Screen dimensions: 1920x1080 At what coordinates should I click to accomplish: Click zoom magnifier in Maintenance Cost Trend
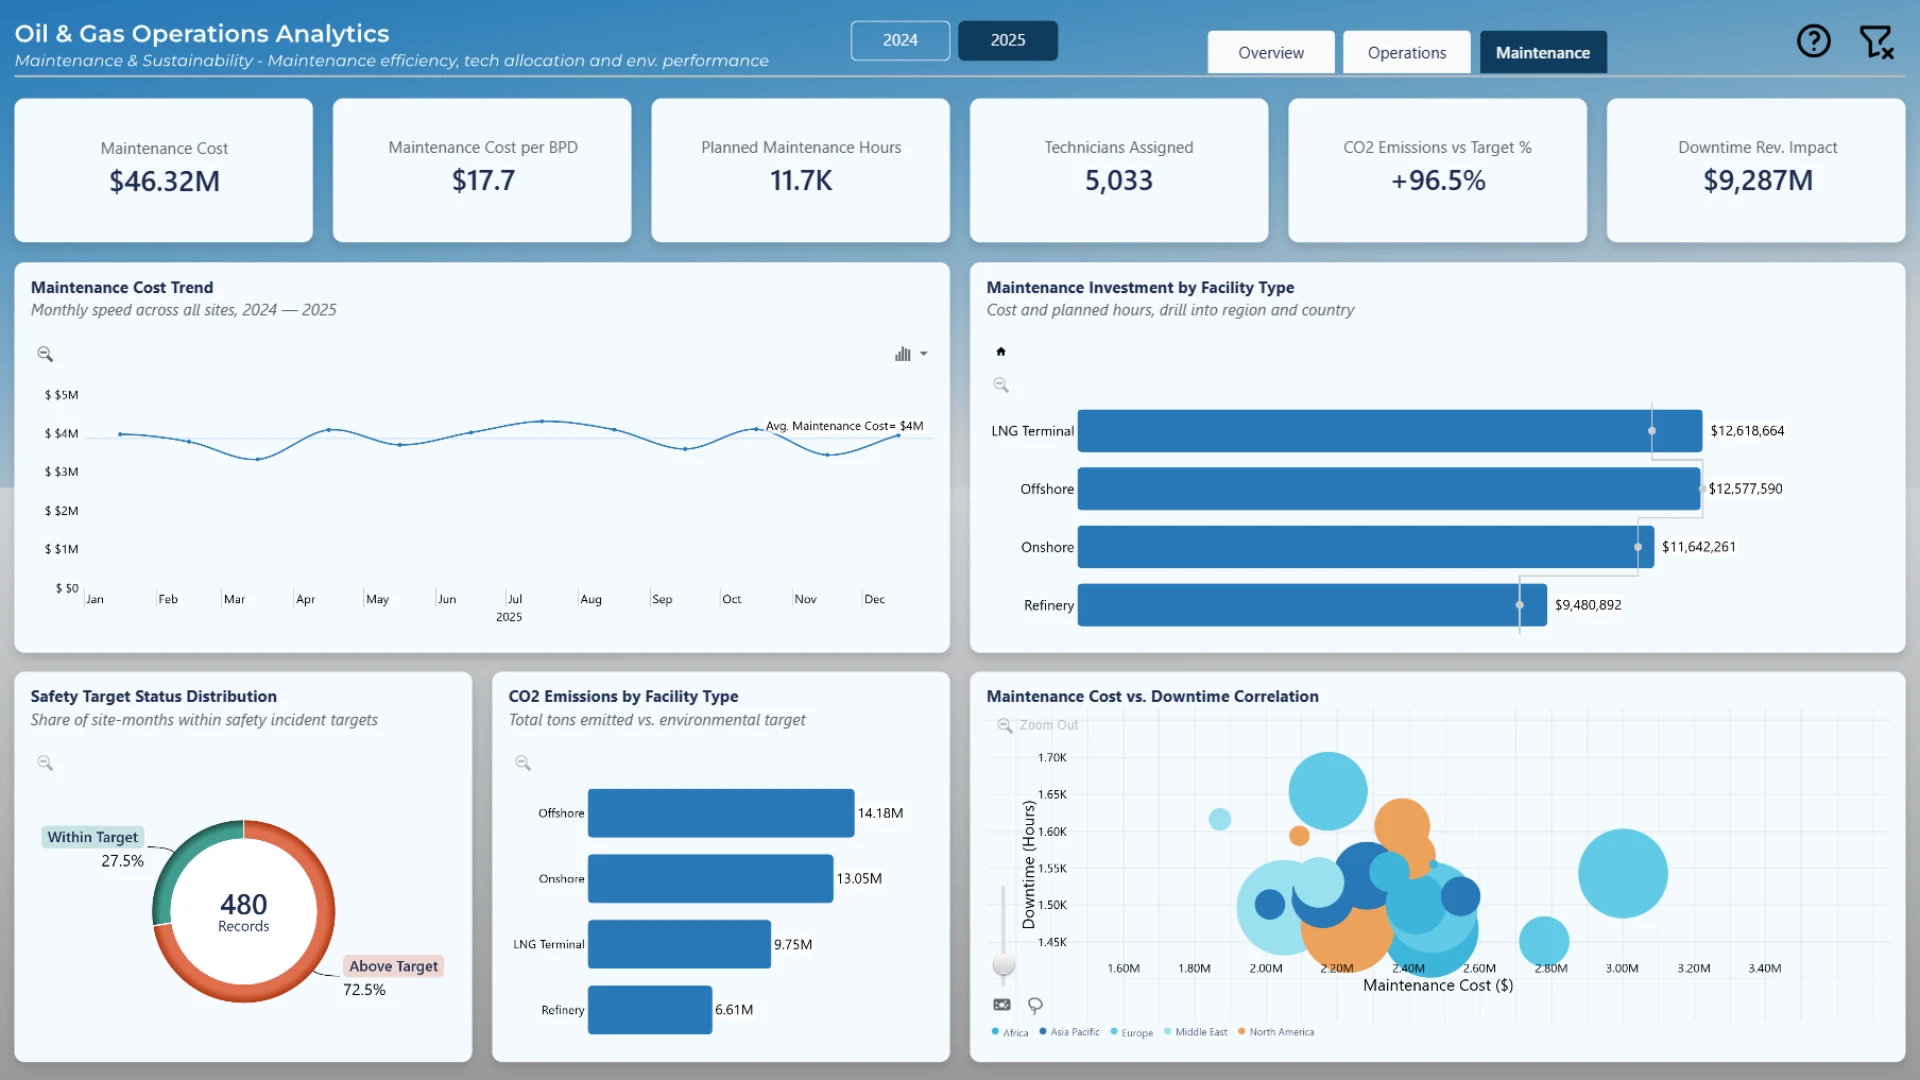tap(45, 354)
